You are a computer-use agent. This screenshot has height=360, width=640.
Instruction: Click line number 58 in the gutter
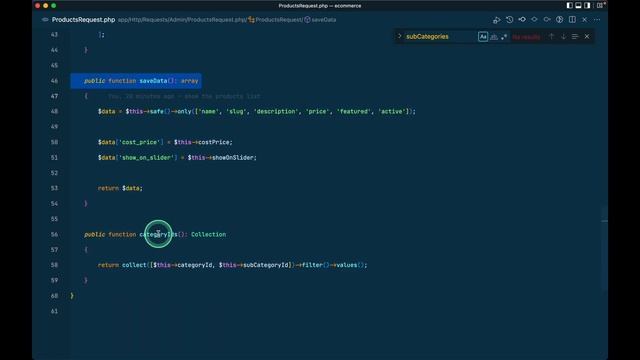click(54, 265)
